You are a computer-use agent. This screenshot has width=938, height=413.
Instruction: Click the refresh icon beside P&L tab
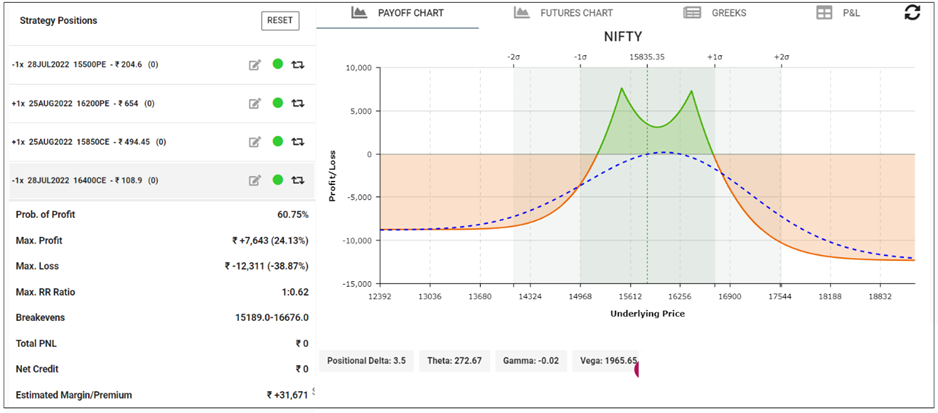coord(911,13)
